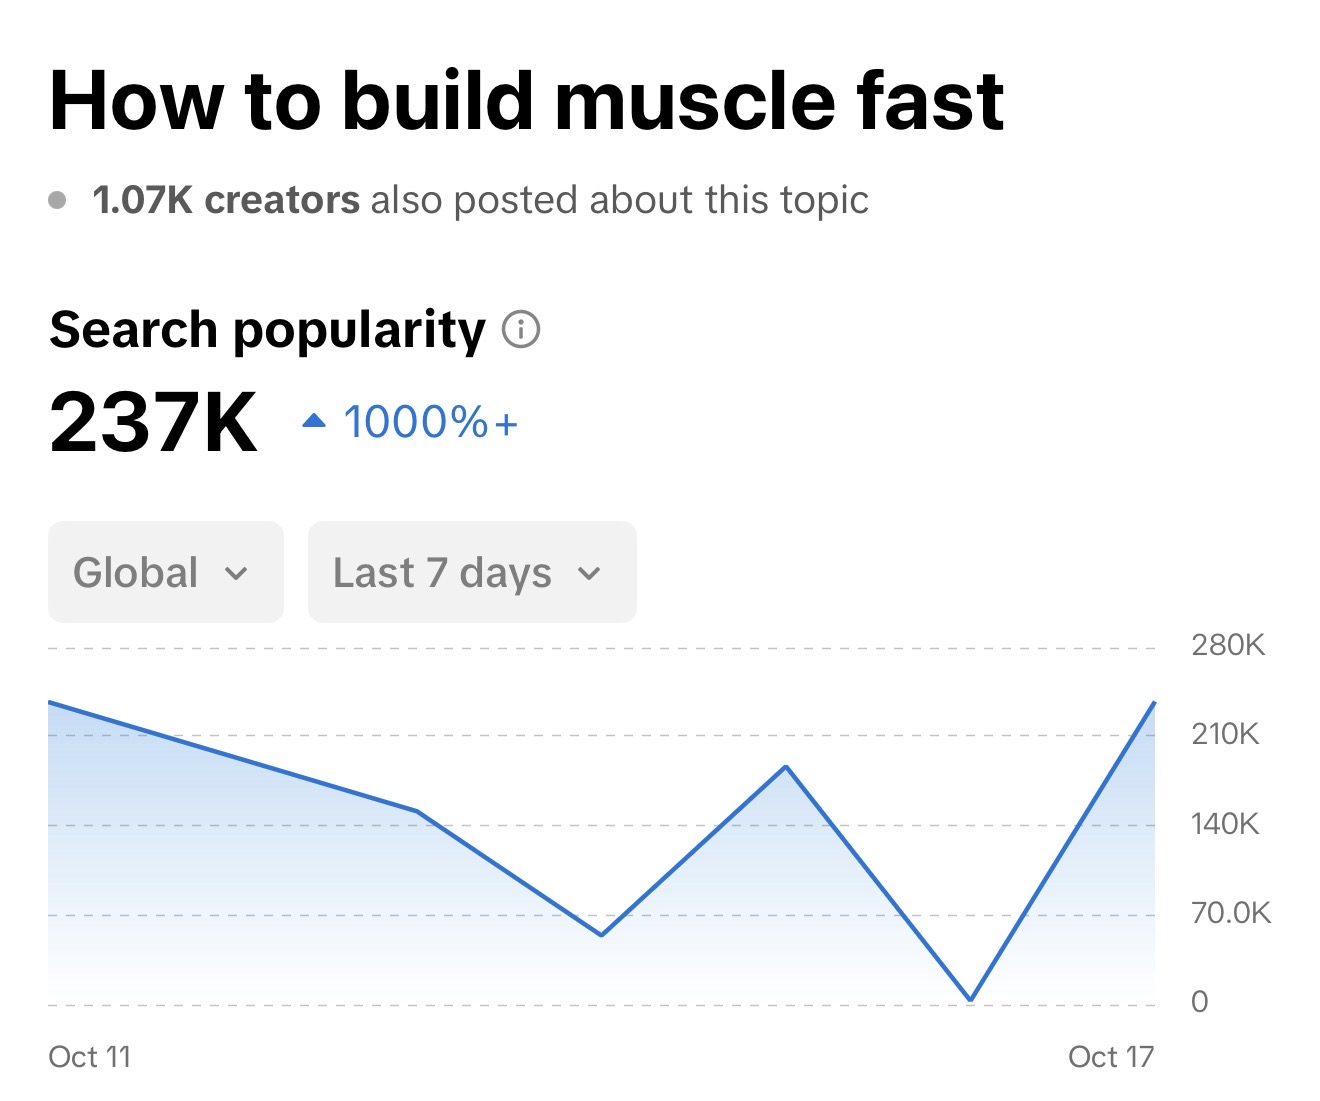This screenshot has width=1320, height=1101.
Task: Click the chart starting point at Oct 11
Action: tap(50, 703)
